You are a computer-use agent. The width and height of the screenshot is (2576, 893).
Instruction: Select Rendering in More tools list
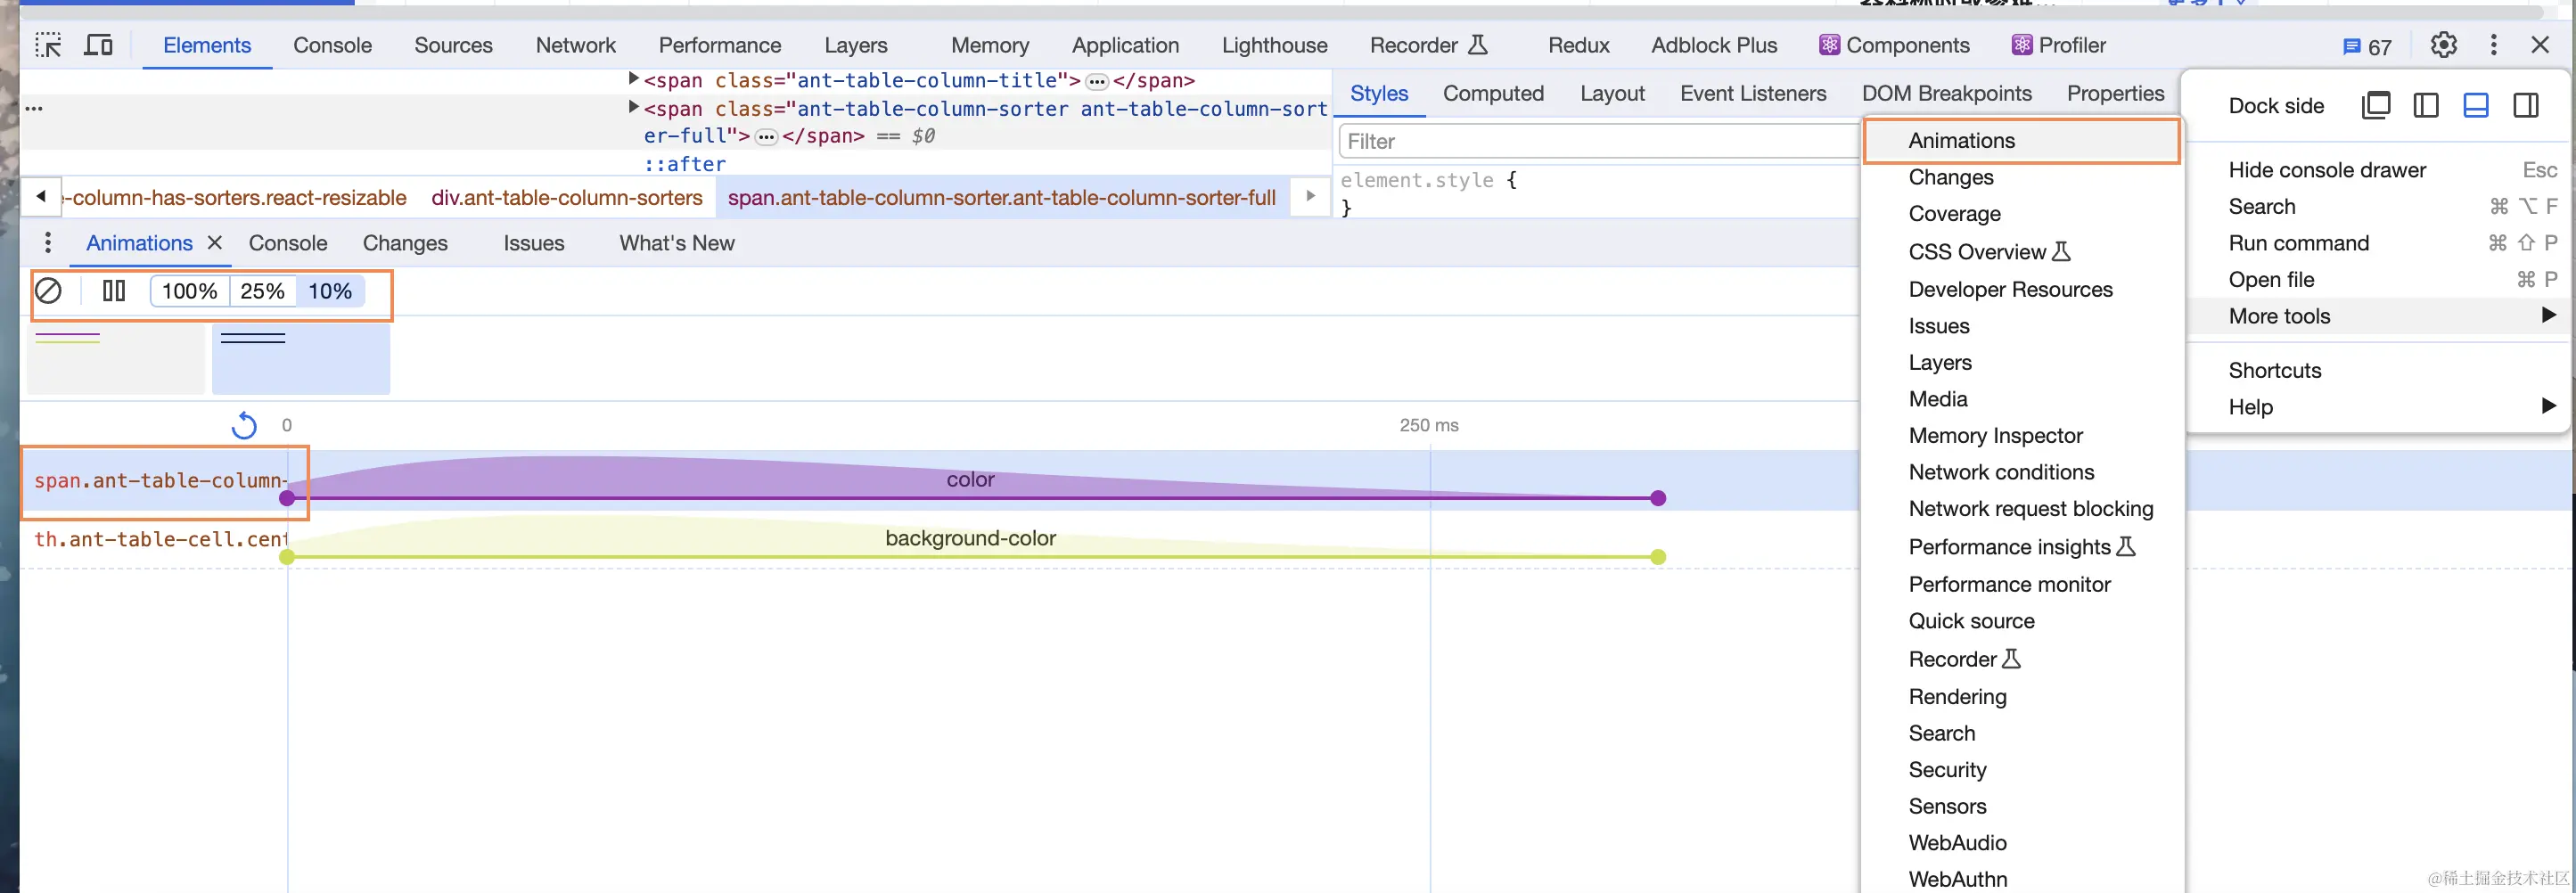[2021, 697]
